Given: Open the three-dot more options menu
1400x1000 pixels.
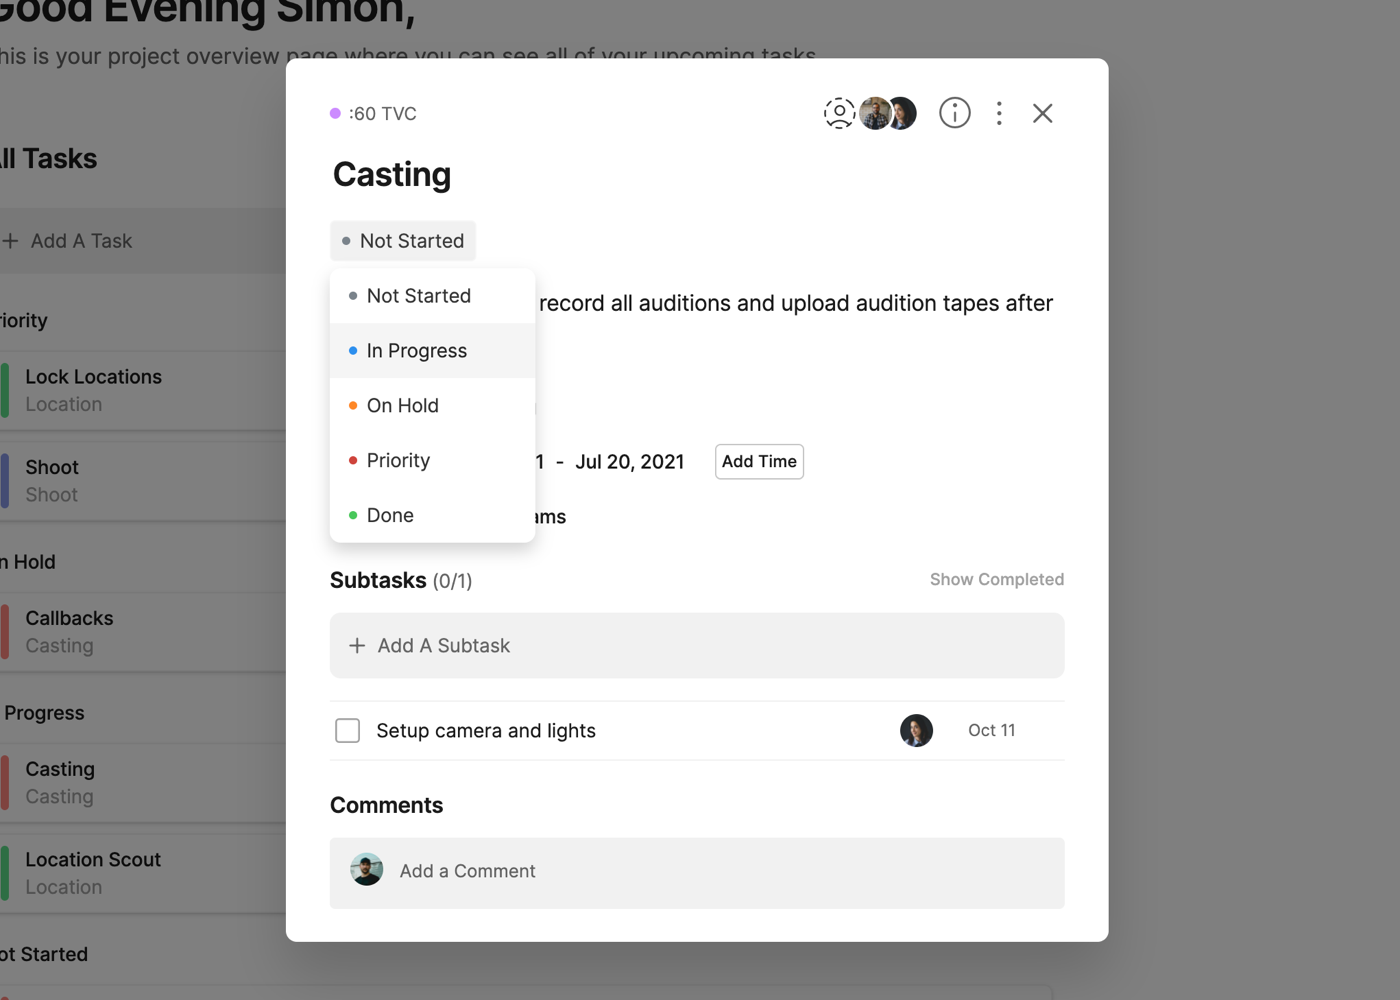Looking at the screenshot, I should (999, 113).
